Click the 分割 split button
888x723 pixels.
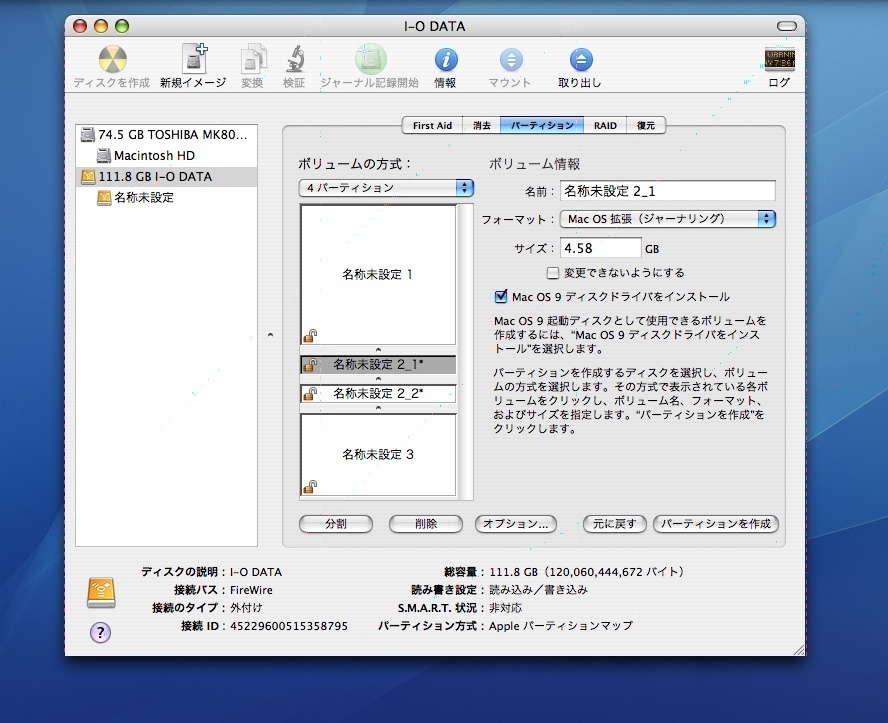coord(336,524)
